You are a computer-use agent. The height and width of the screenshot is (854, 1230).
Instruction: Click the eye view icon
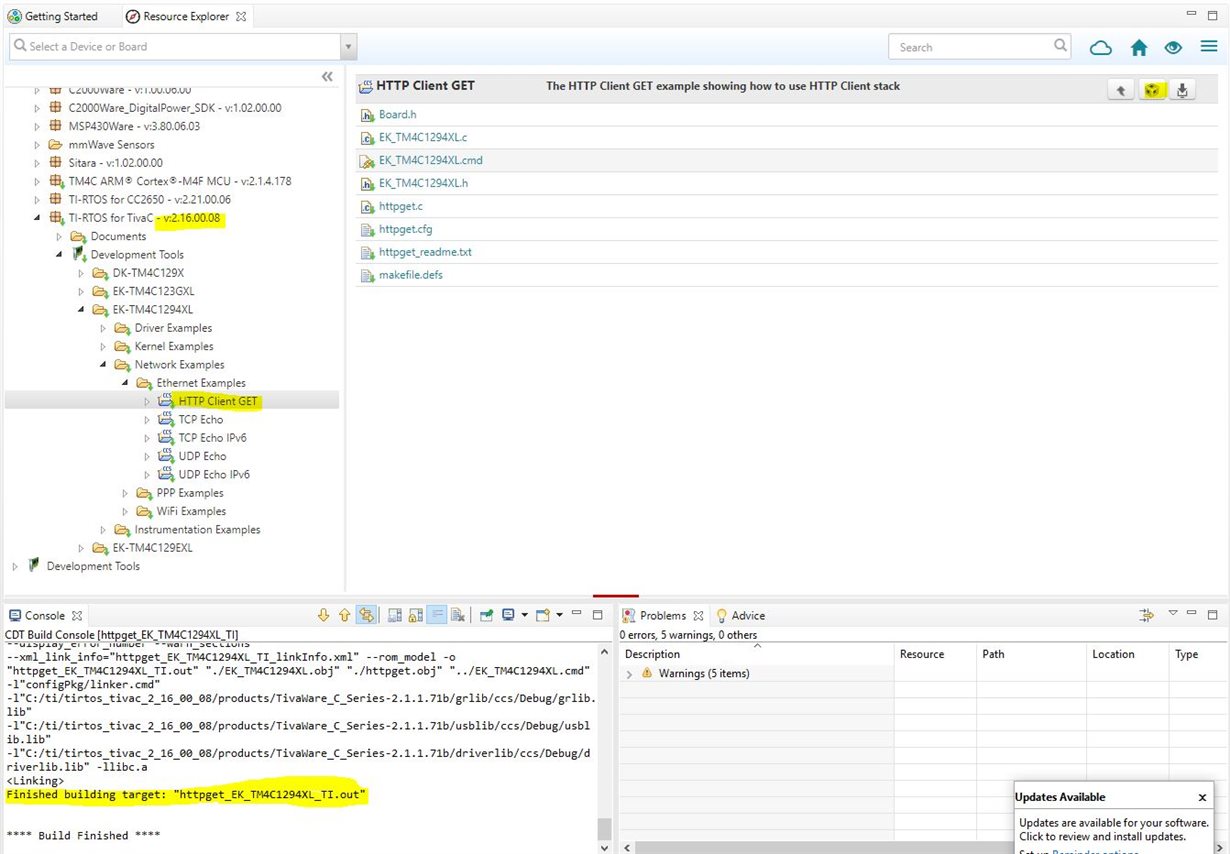click(x=1173, y=47)
